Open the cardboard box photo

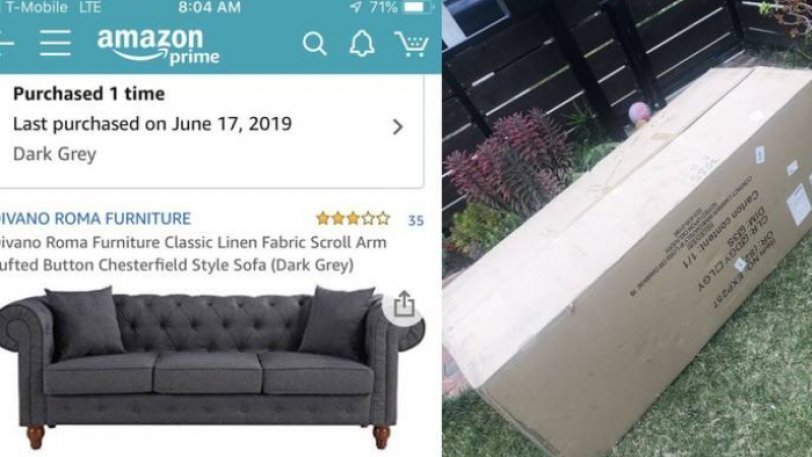(627, 228)
